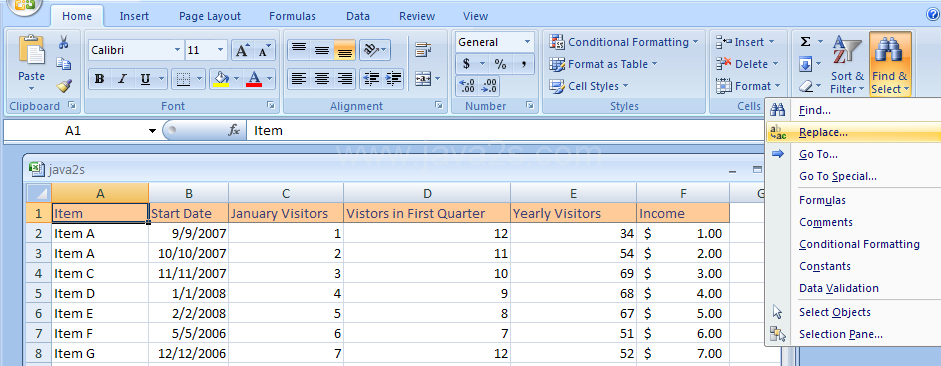
Task: Click the Decrease Decimal icon
Action: (489, 86)
